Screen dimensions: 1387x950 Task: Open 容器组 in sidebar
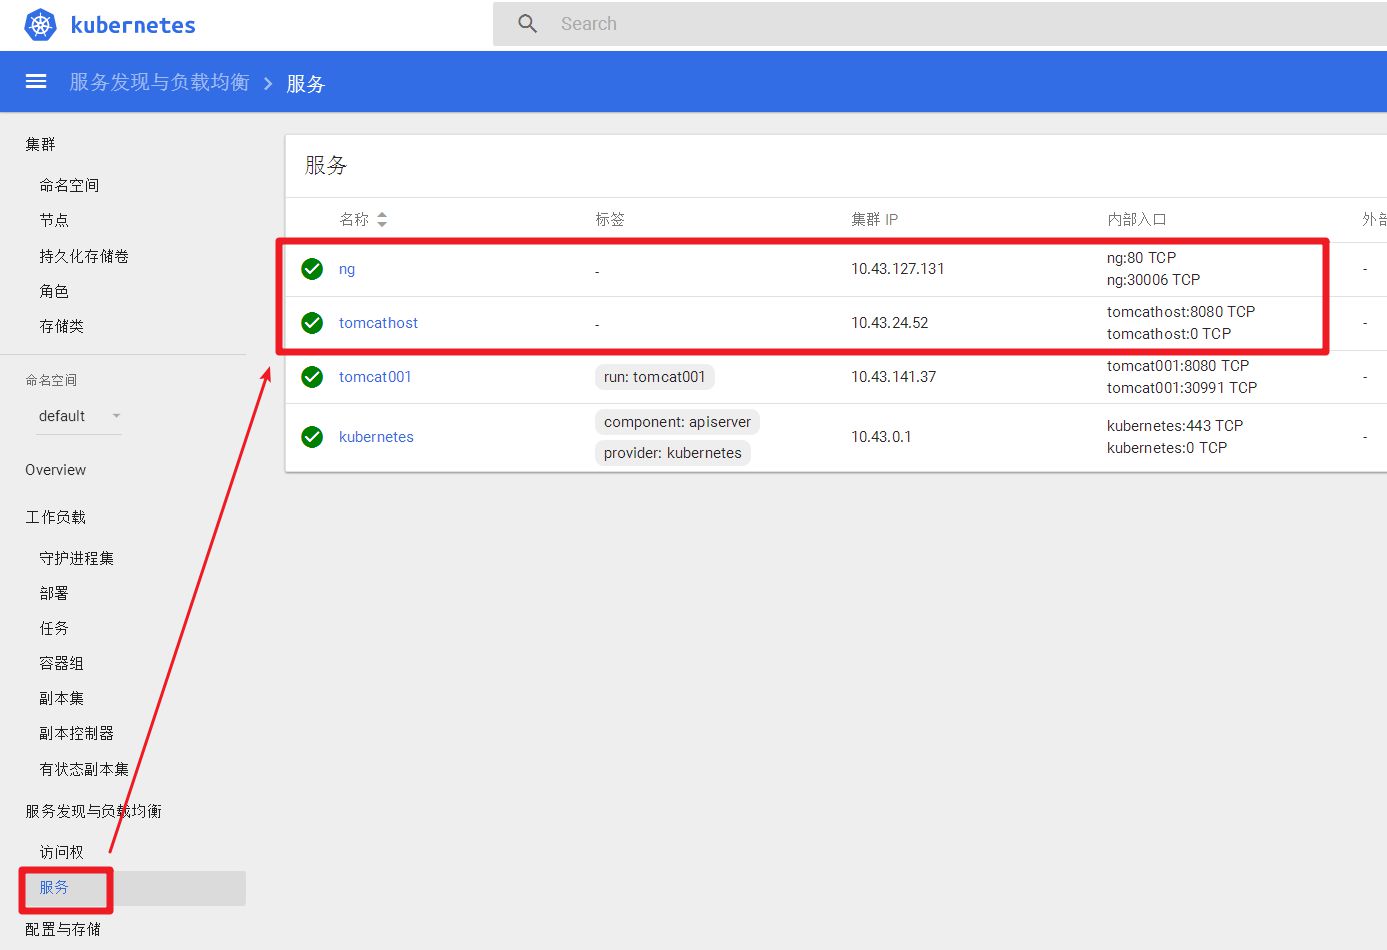pos(61,663)
